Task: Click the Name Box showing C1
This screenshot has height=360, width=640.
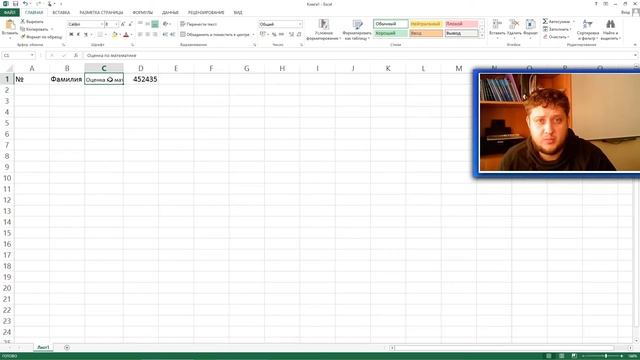Action: (18, 55)
